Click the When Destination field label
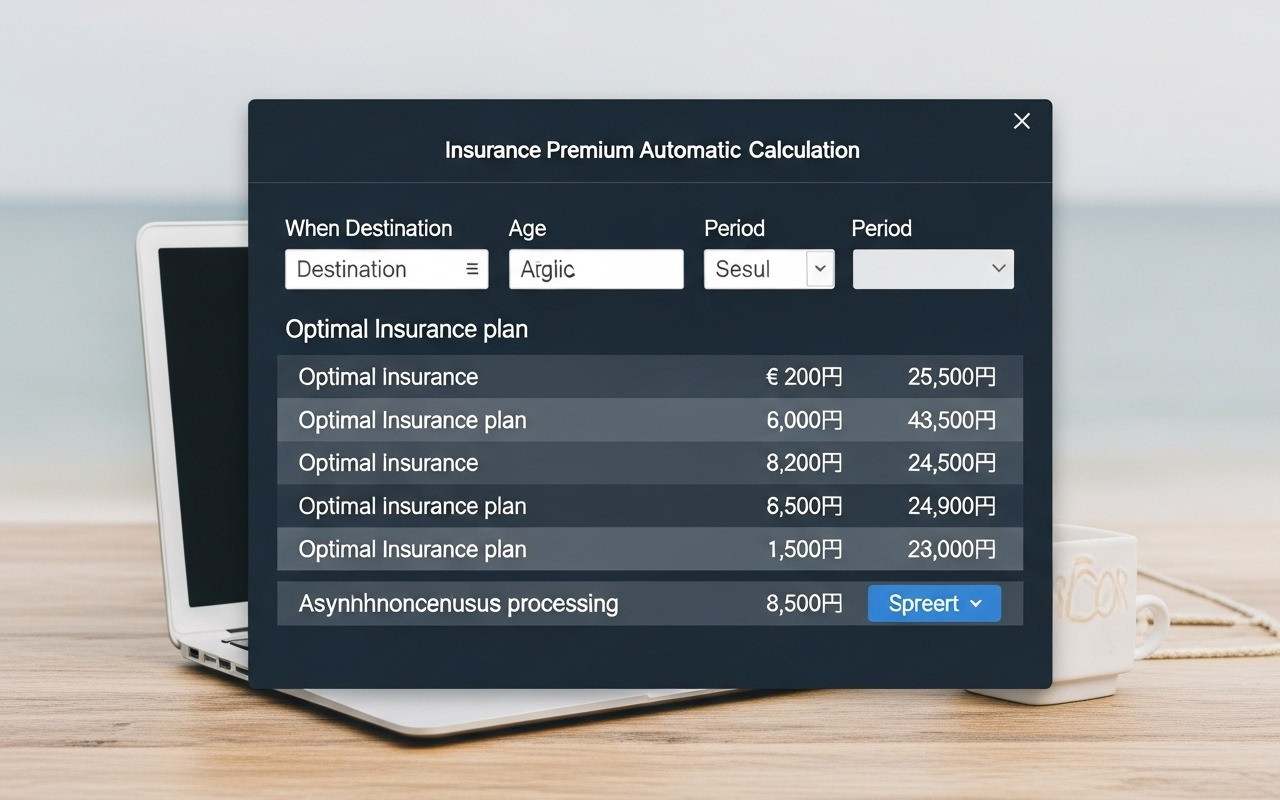 368,228
